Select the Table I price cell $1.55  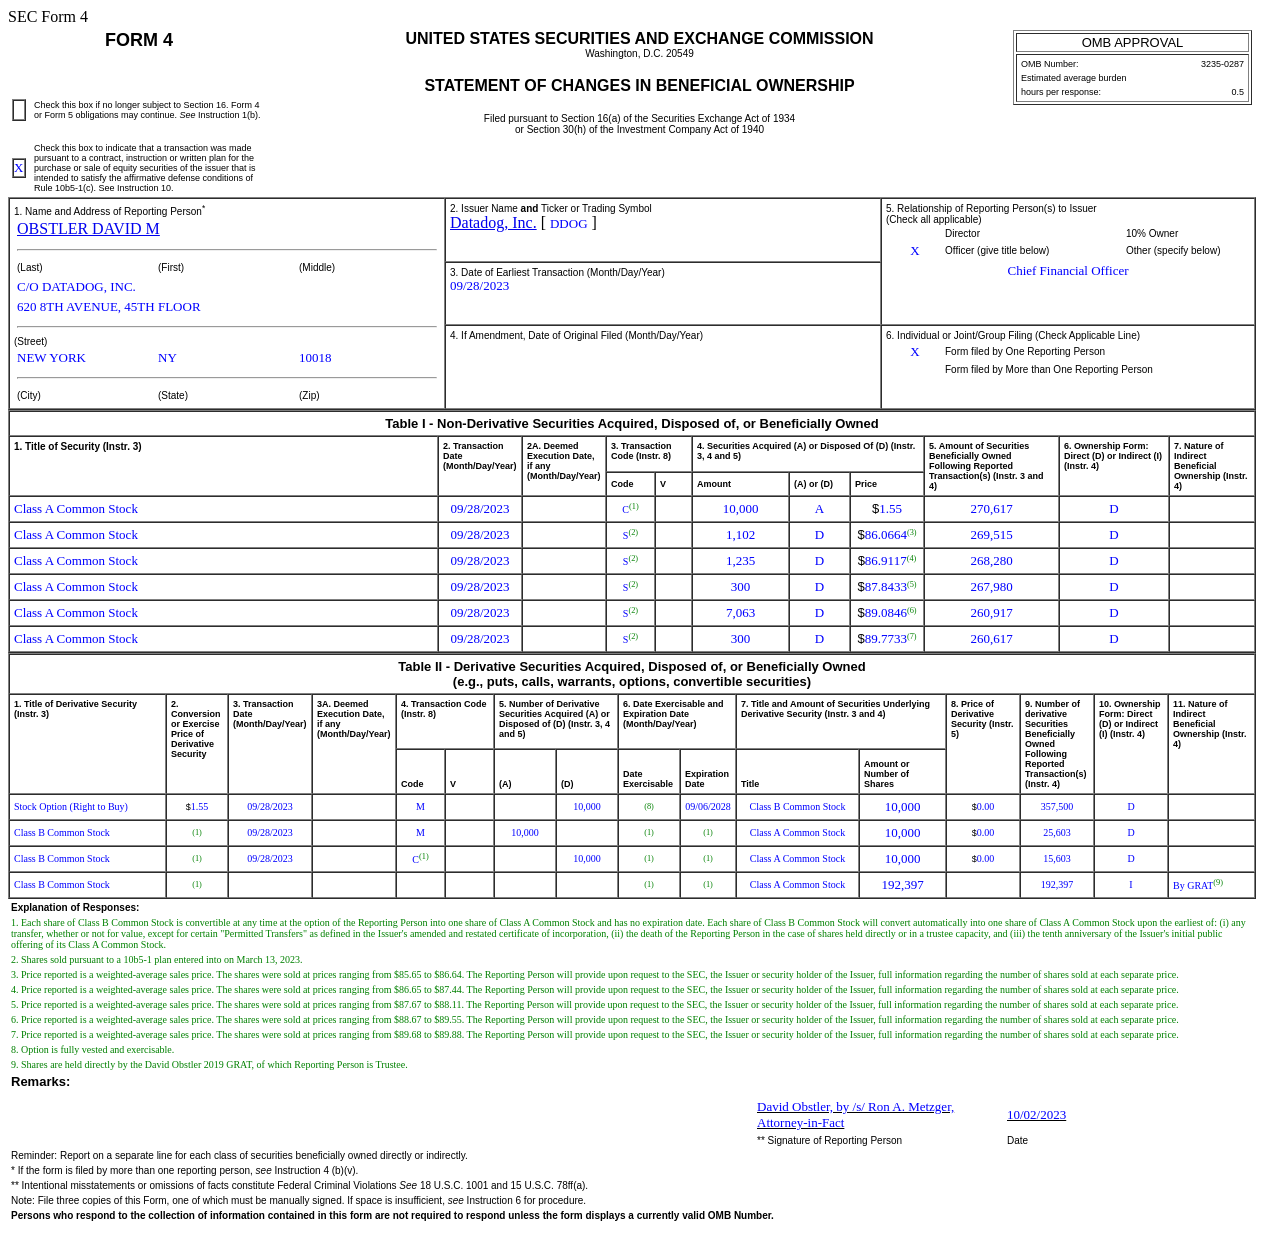pos(887,509)
